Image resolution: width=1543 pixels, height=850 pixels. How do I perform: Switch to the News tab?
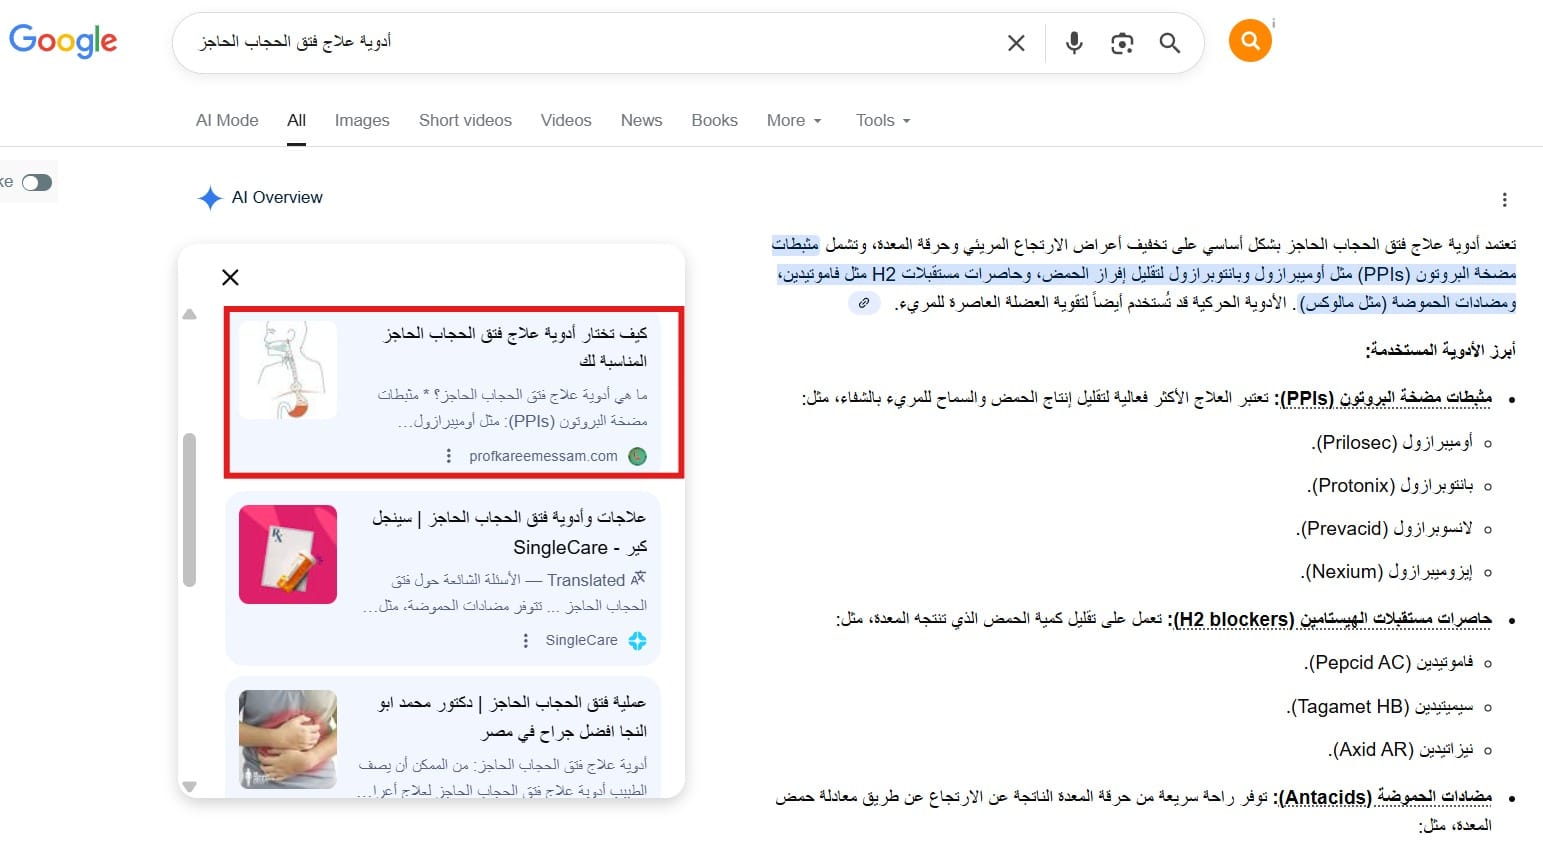(641, 120)
